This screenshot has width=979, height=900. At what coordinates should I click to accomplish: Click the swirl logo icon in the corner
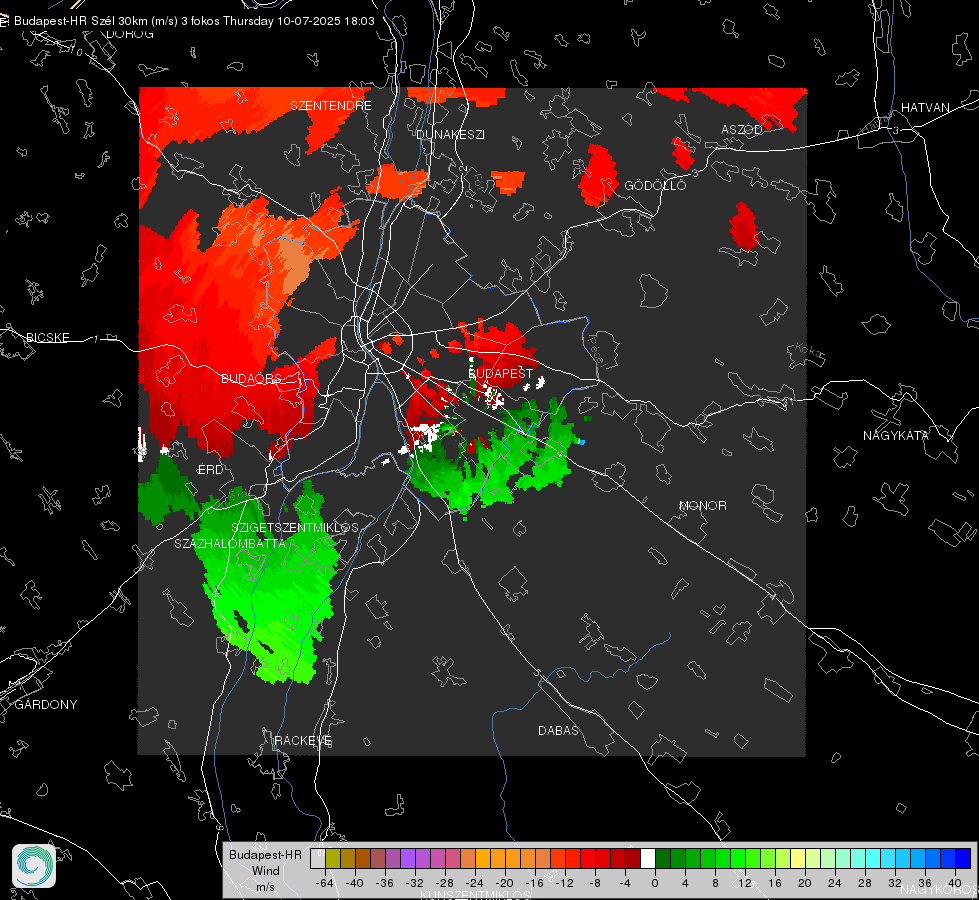pos(34,866)
